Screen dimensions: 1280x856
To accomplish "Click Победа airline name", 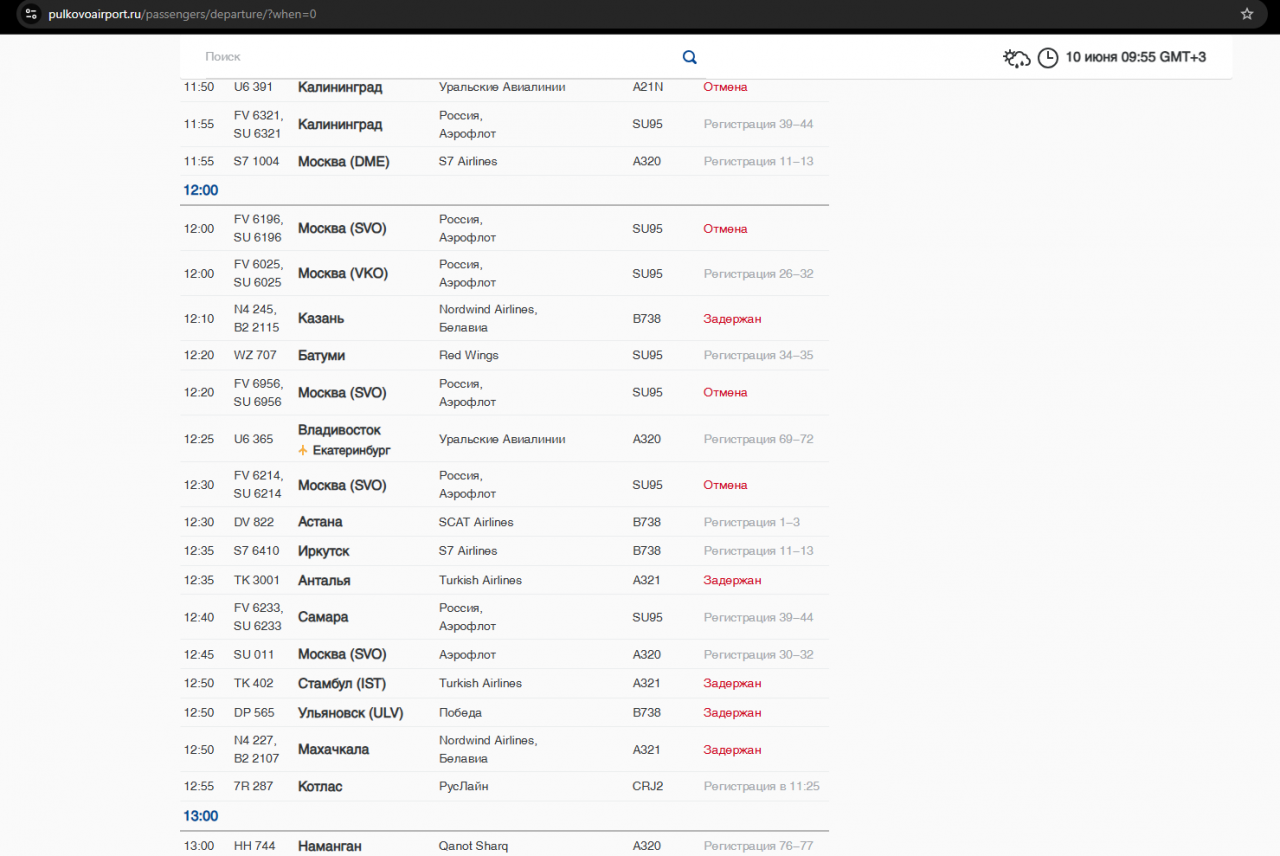I will tap(460, 713).
